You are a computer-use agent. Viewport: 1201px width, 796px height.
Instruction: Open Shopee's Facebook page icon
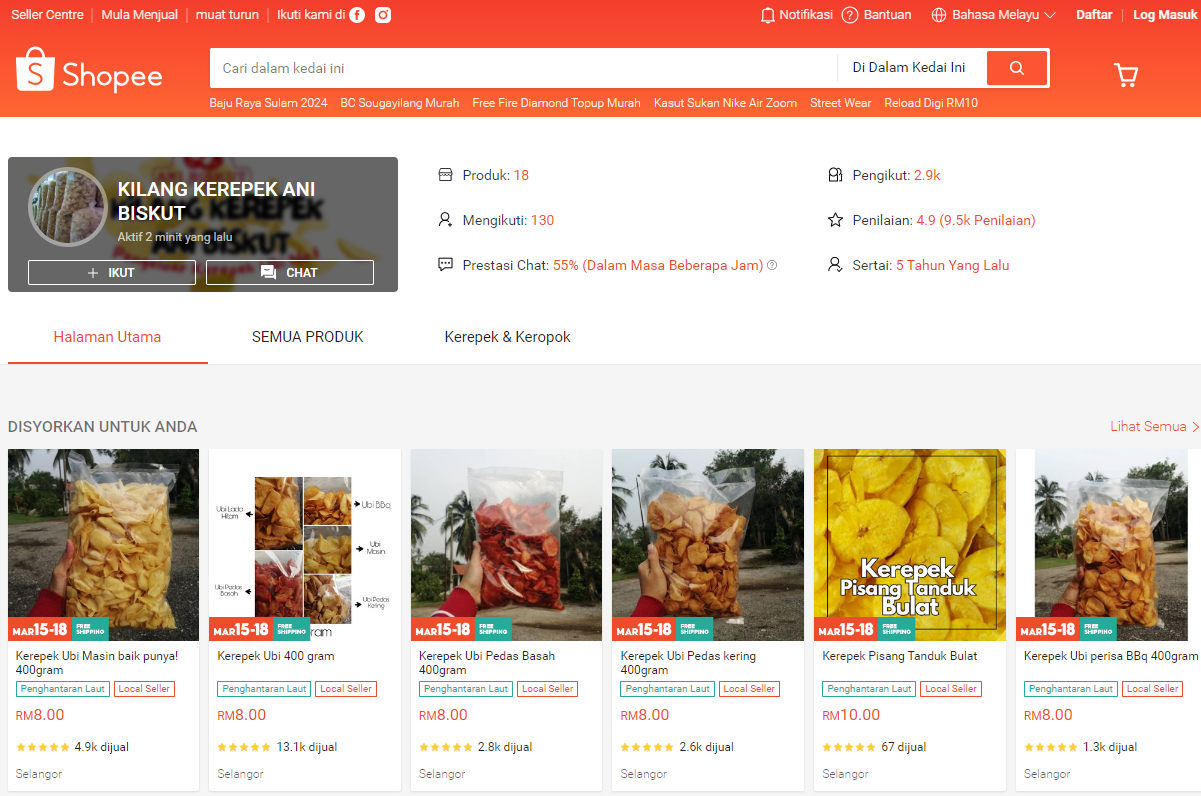(x=357, y=15)
